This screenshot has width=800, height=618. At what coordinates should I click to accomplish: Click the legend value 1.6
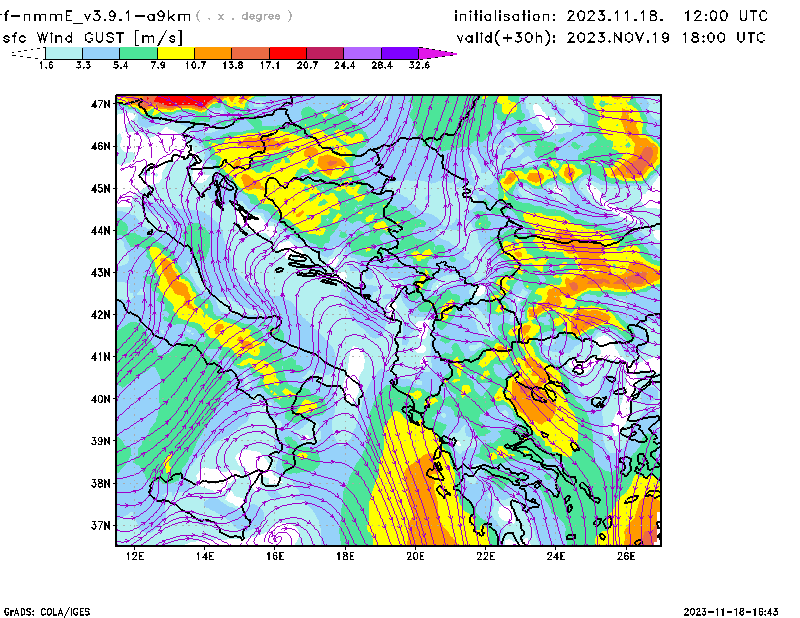point(46,65)
